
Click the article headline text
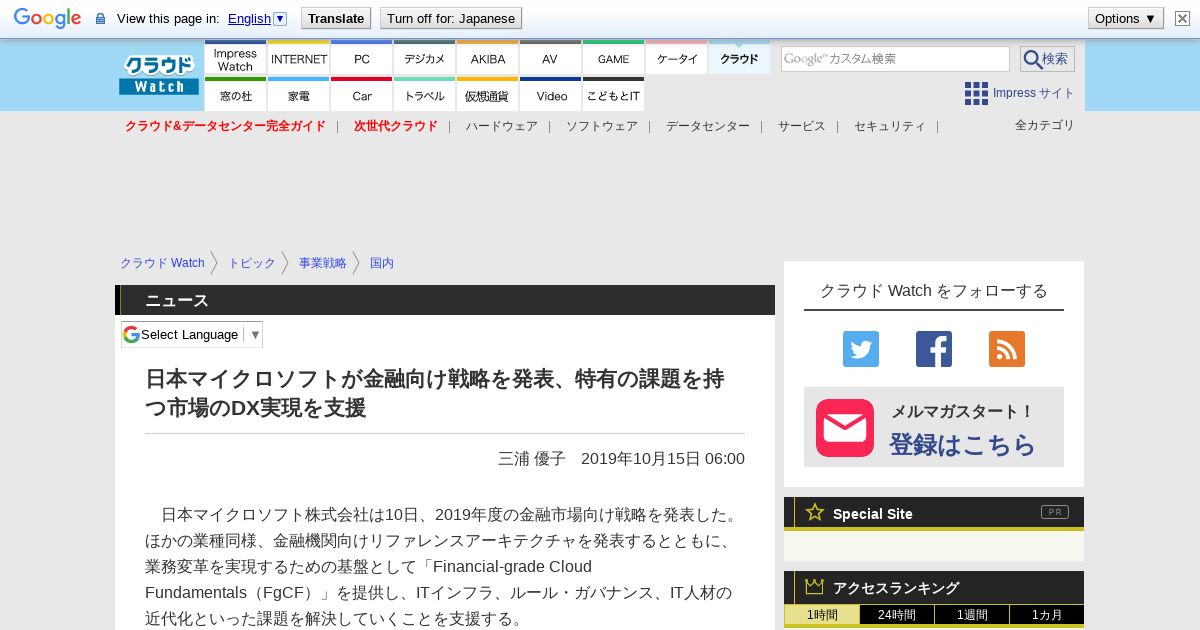(x=435, y=393)
